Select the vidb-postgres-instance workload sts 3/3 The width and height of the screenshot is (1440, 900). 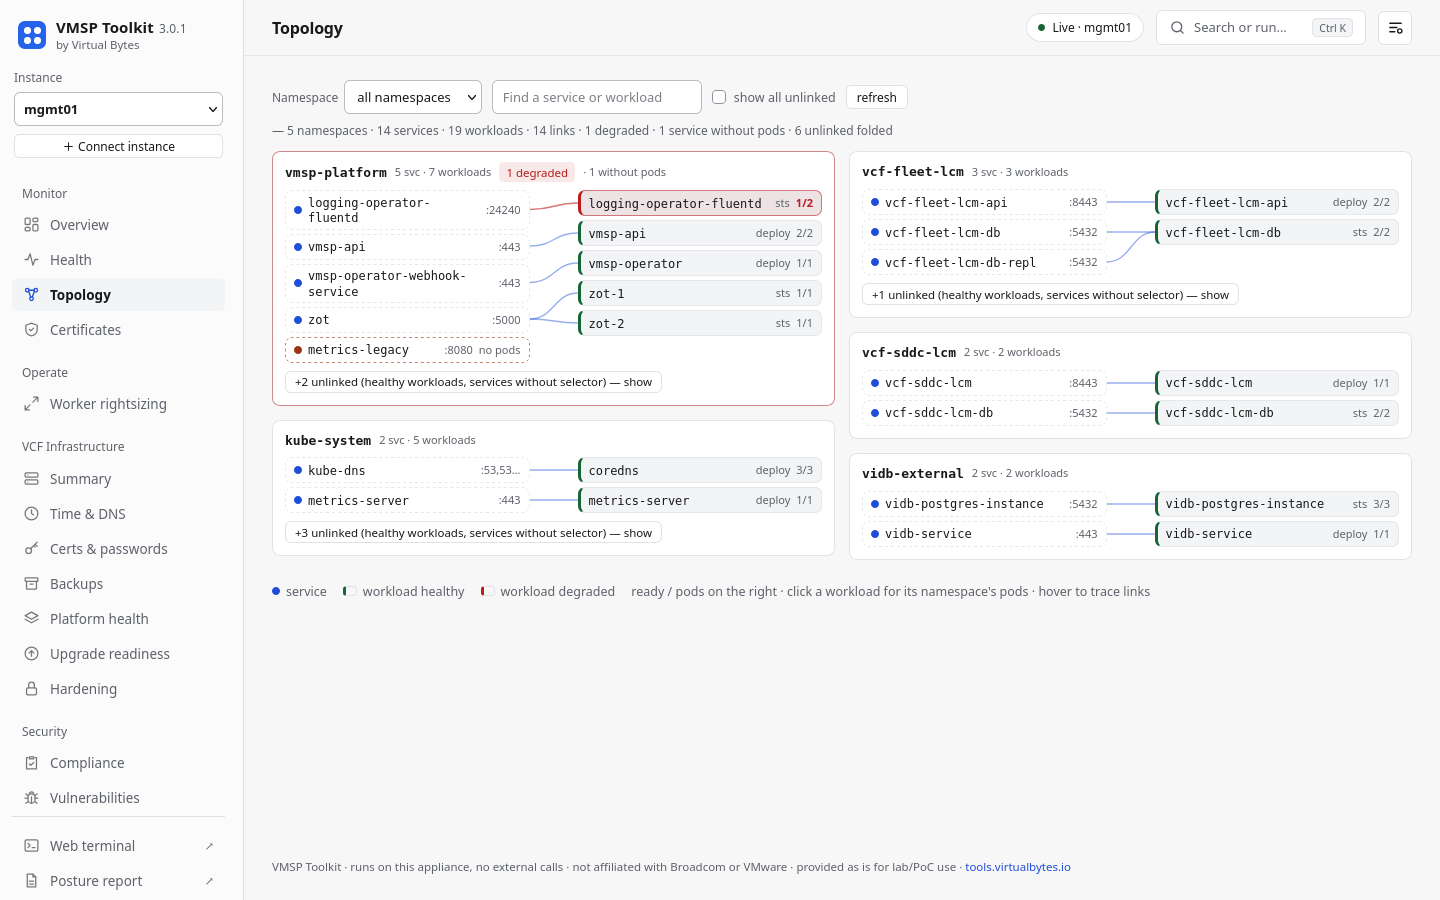[1277, 504]
